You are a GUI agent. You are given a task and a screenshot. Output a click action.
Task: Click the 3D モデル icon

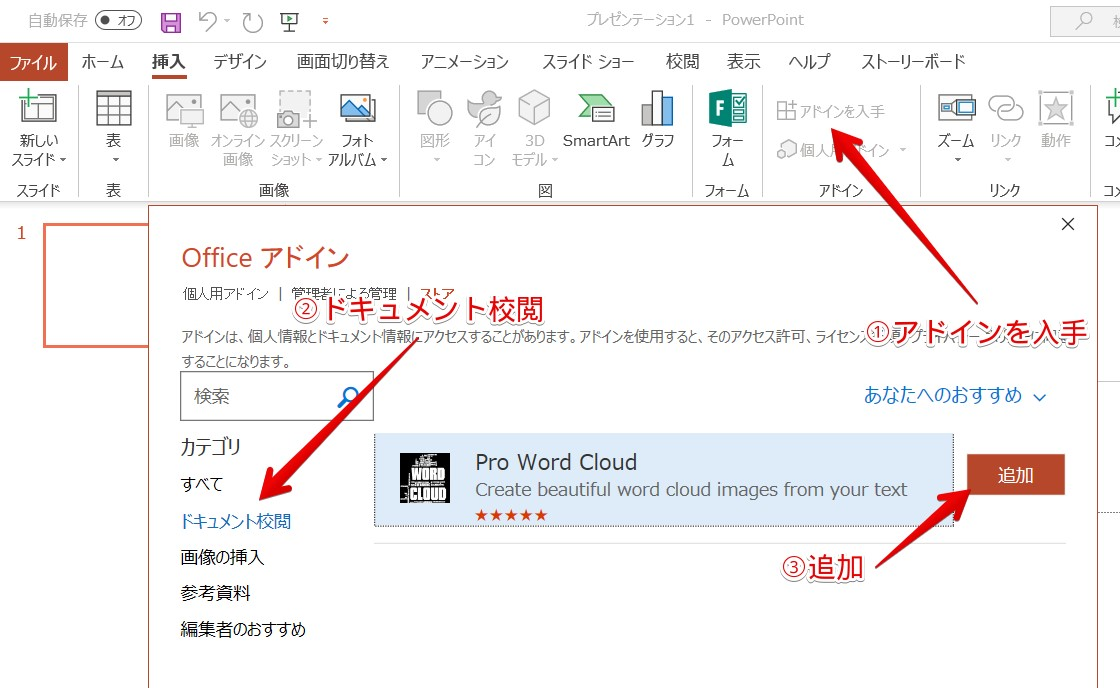pos(534,109)
